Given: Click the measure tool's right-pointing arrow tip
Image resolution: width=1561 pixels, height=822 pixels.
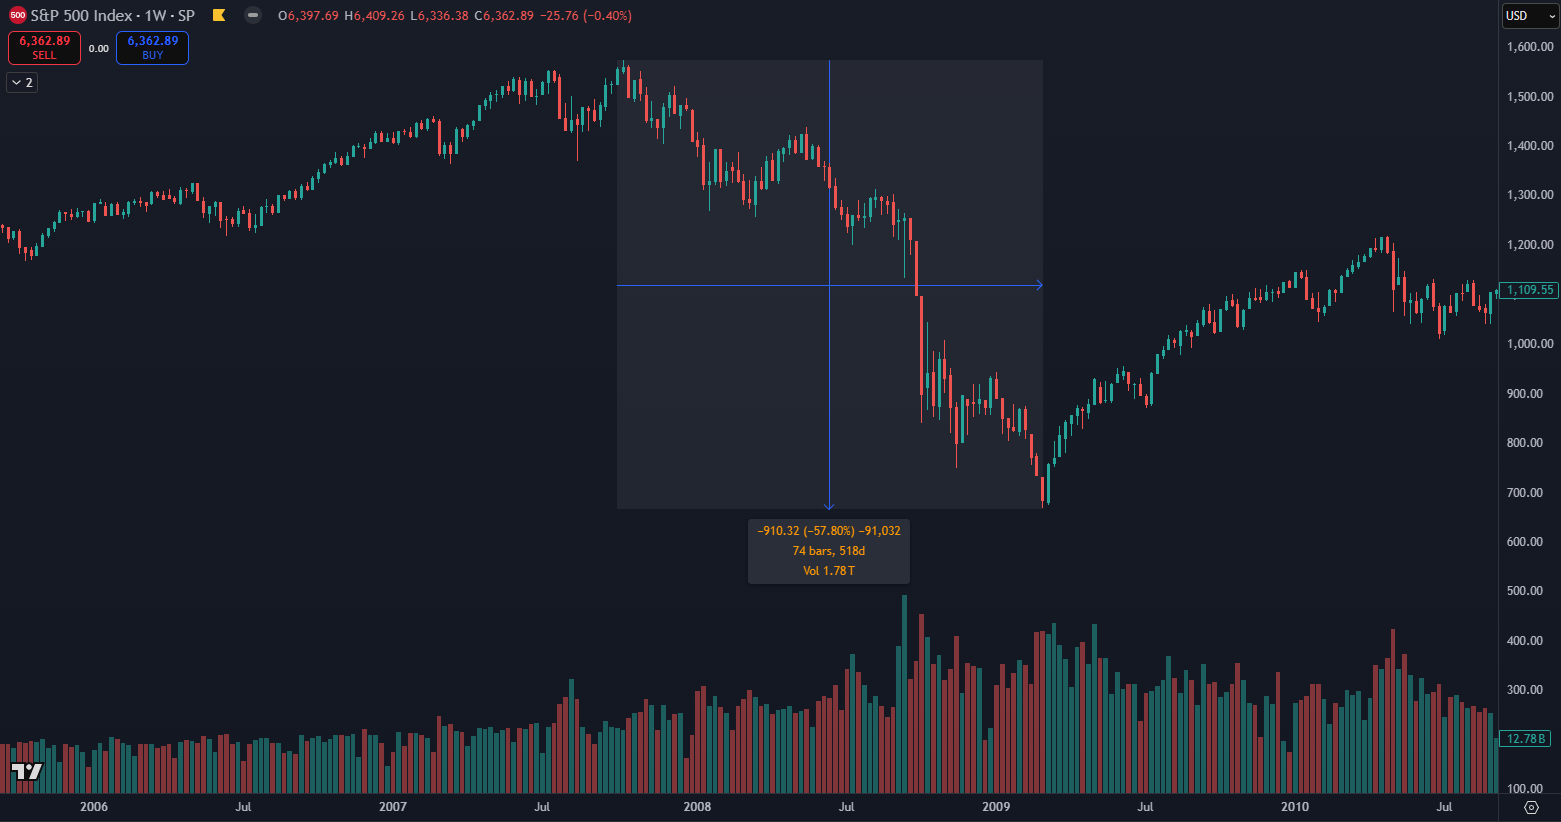Looking at the screenshot, I should pyautogui.click(x=1039, y=286).
